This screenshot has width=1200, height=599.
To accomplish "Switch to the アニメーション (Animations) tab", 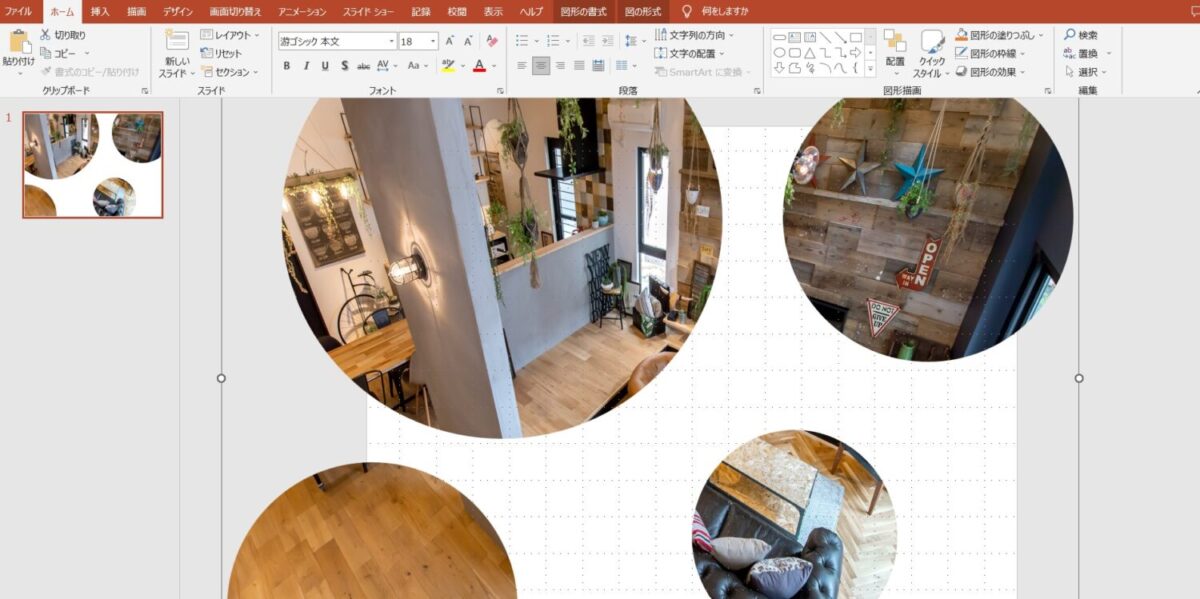I will point(302,11).
